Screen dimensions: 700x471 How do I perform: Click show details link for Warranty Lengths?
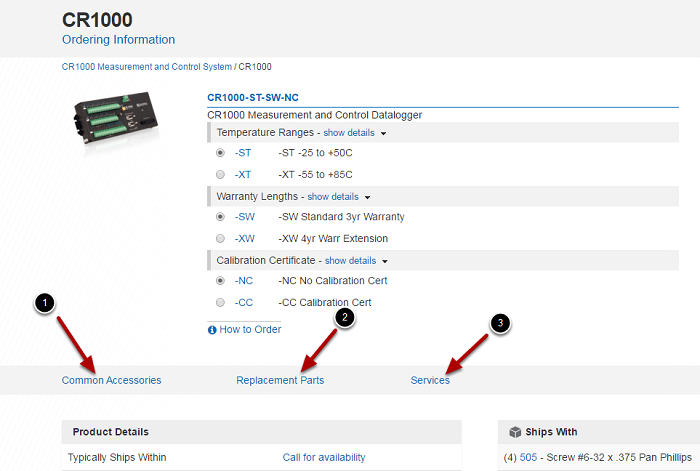(x=333, y=196)
